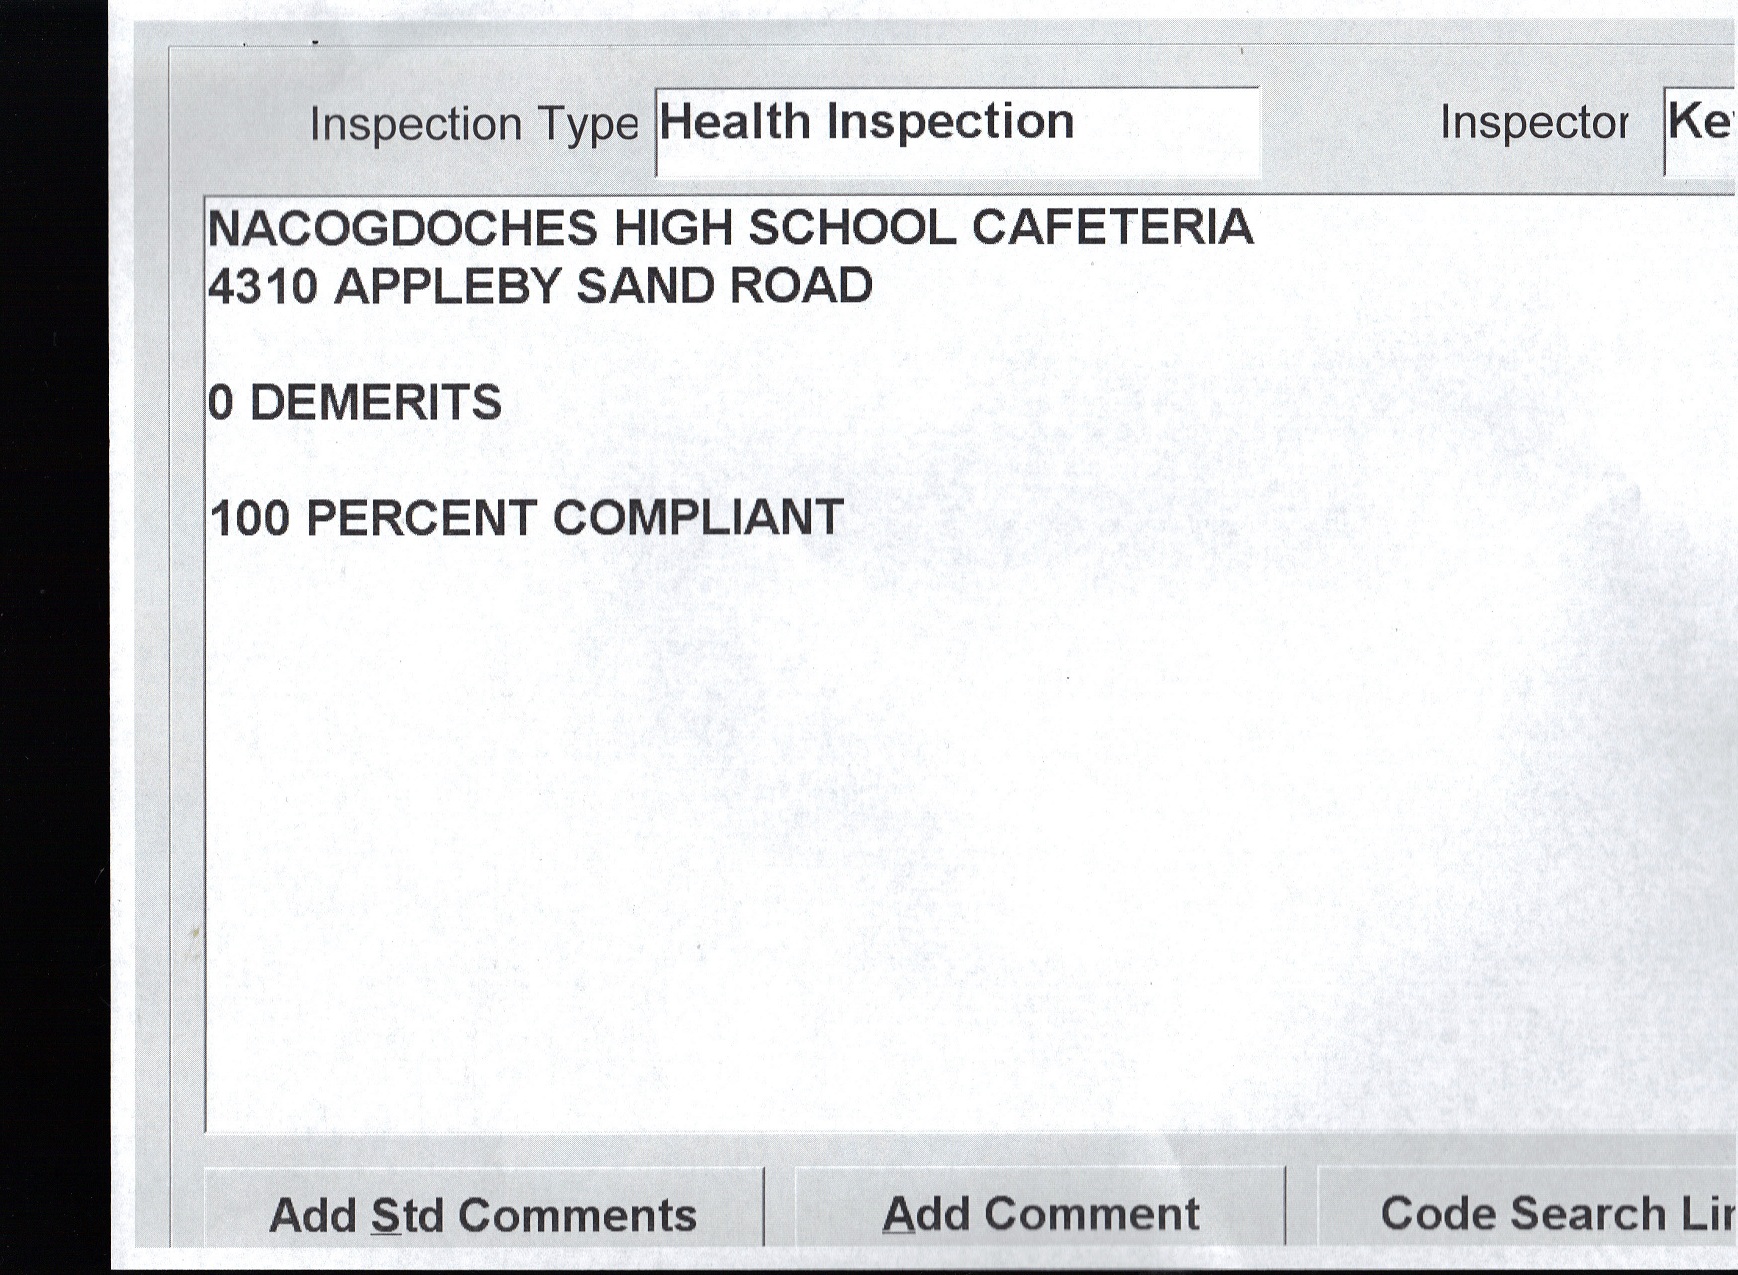Screen dimensions: 1738x1275
Task: Click the Add Std Comments button
Action: 483,1214
